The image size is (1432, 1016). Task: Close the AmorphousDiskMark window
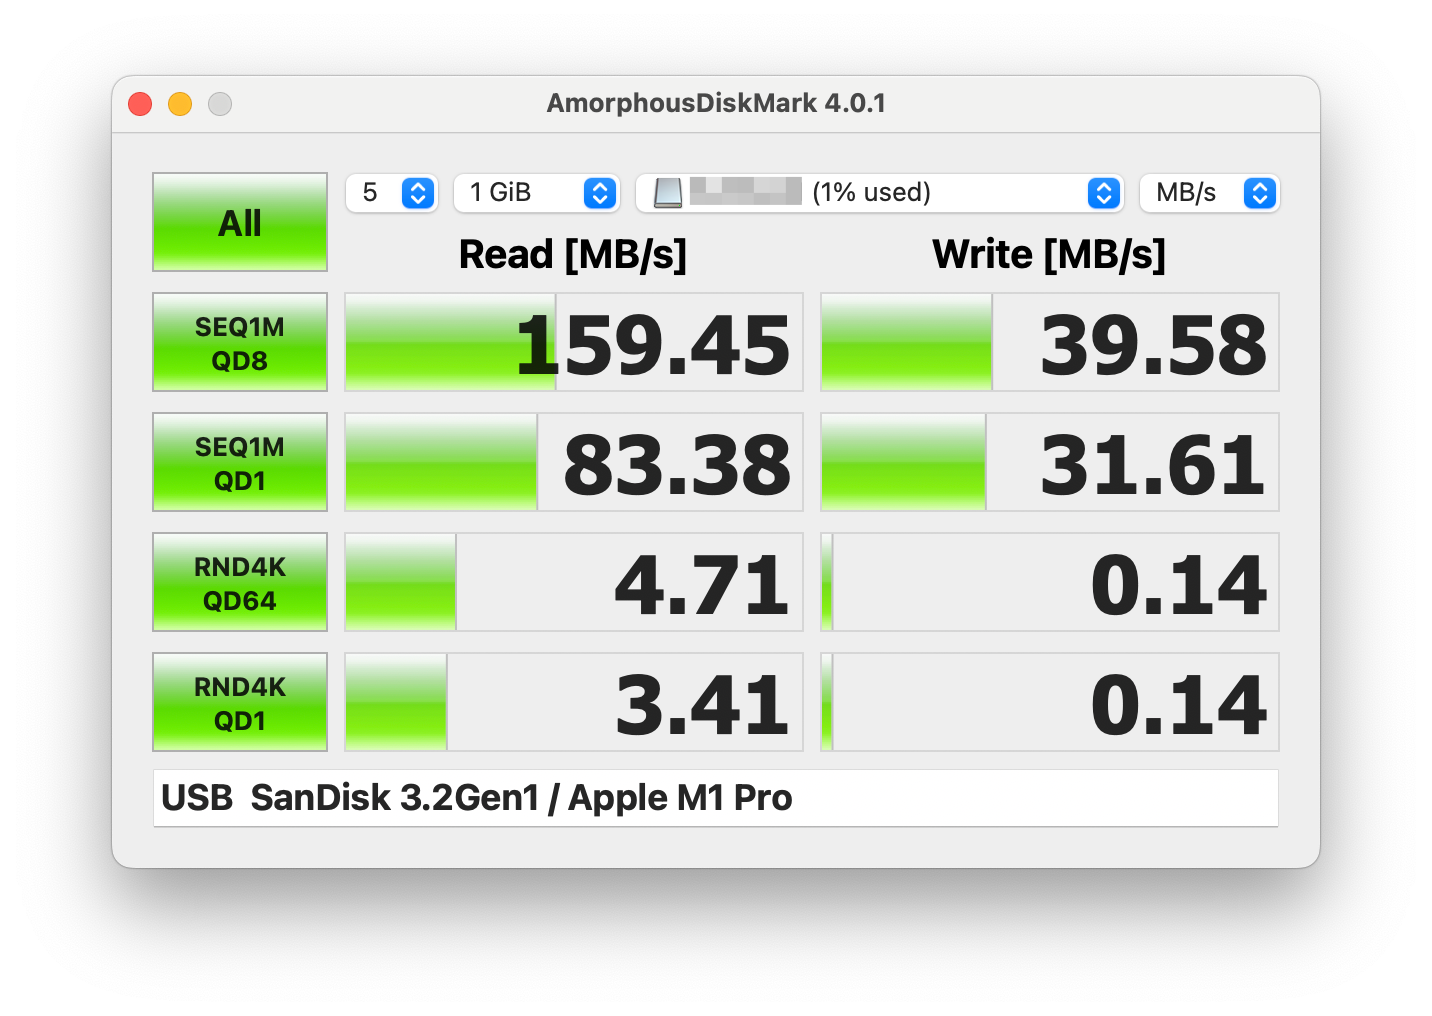140,104
